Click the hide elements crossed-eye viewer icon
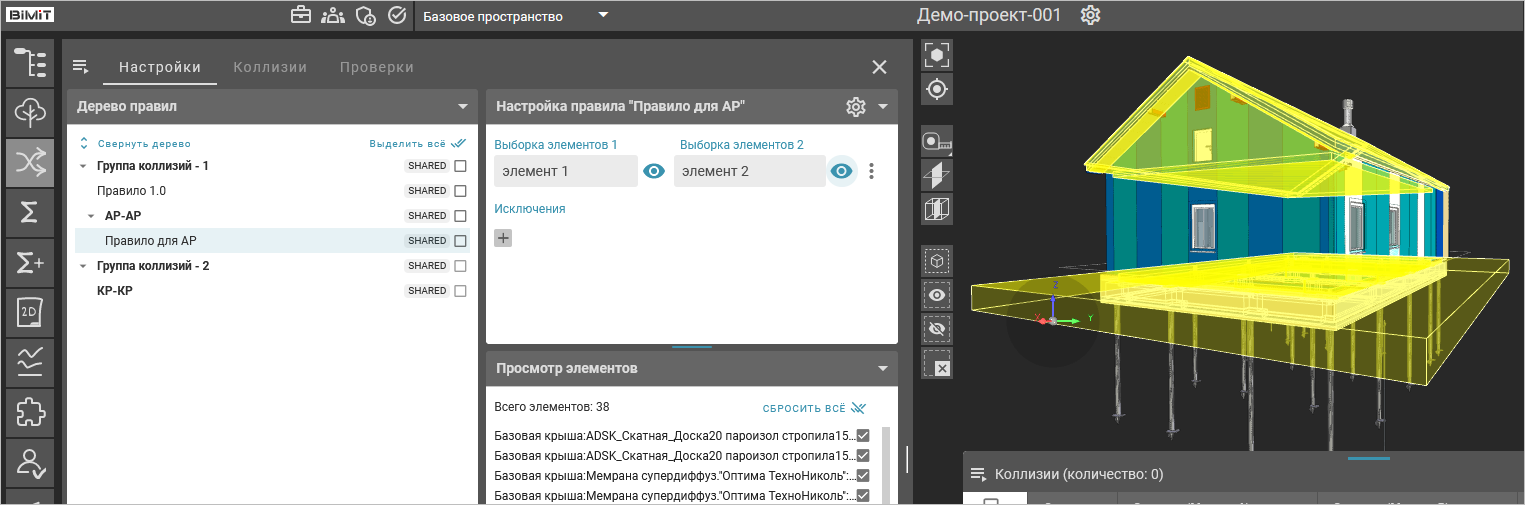Viewport: 1525px width, 505px height. point(937,329)
